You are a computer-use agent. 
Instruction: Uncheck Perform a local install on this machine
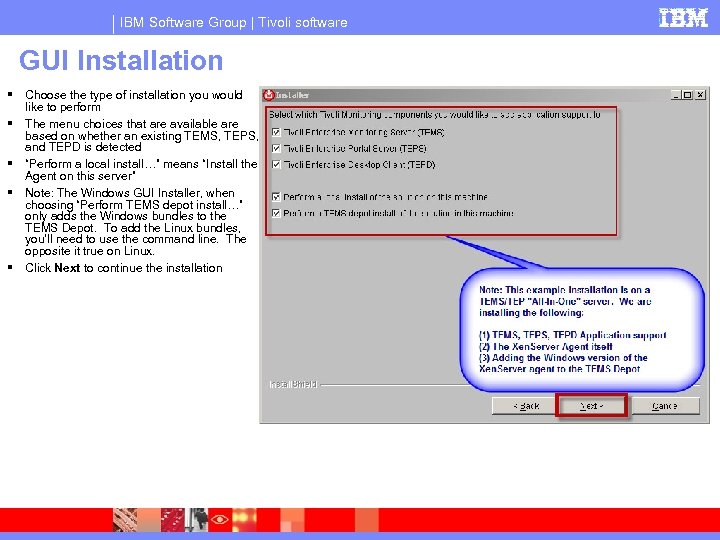pyautogui.click(x=276, y=197)
